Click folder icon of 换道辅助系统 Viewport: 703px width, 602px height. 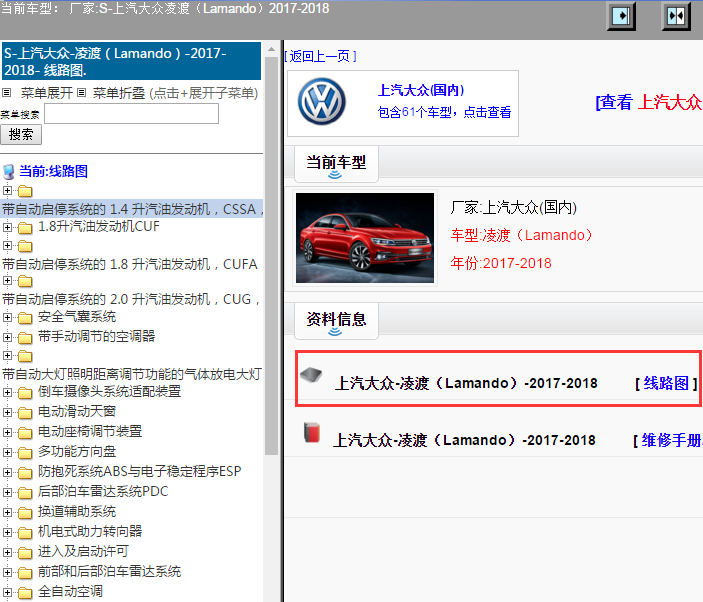pos(25,512)
